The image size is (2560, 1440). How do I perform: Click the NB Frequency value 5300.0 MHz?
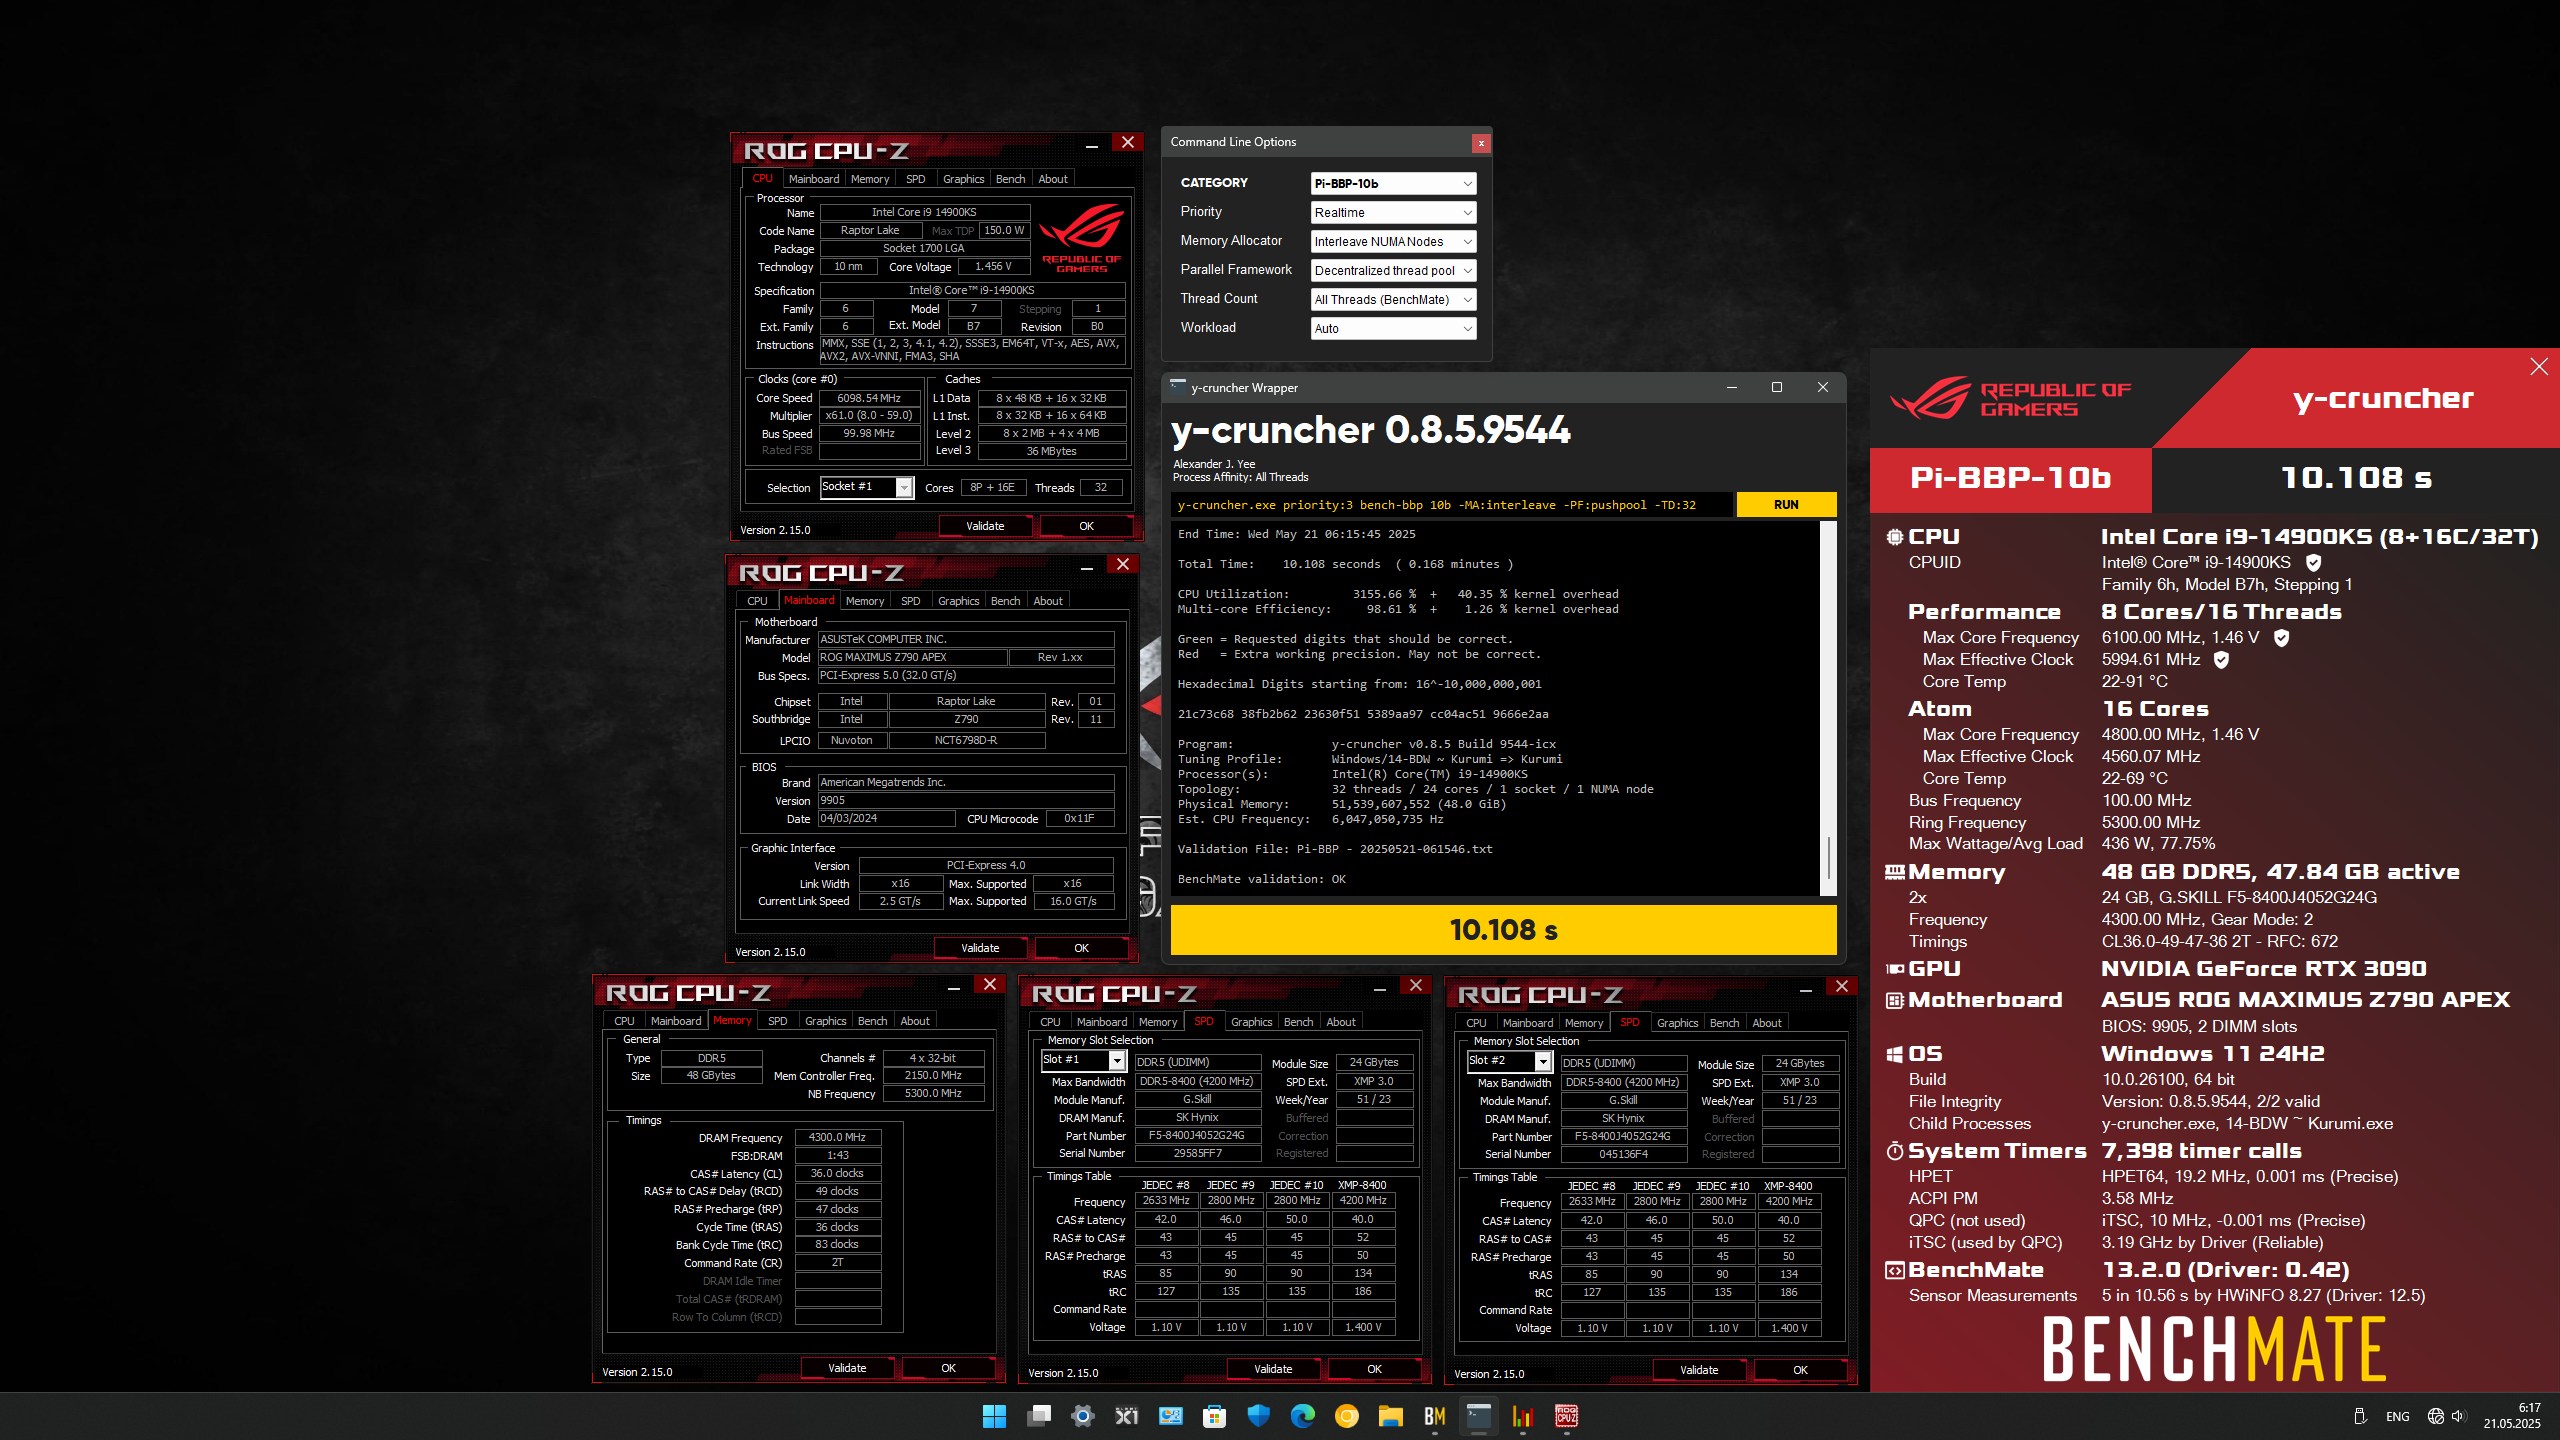coord(933,1093)
